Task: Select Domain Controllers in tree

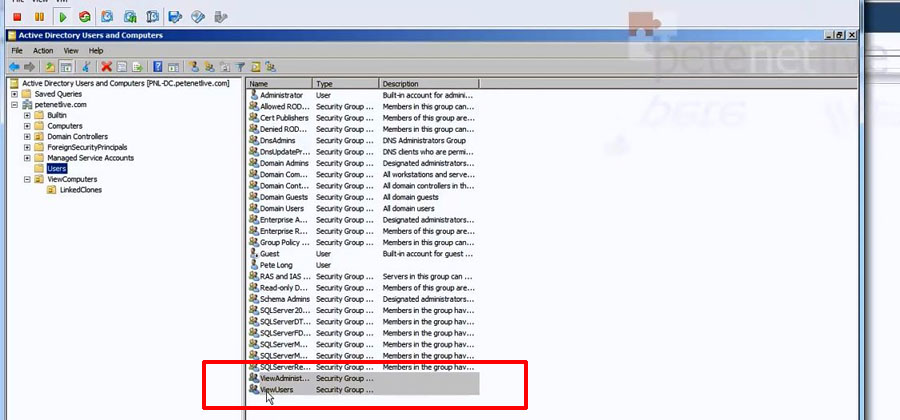Action: click(x=77, y=137)
